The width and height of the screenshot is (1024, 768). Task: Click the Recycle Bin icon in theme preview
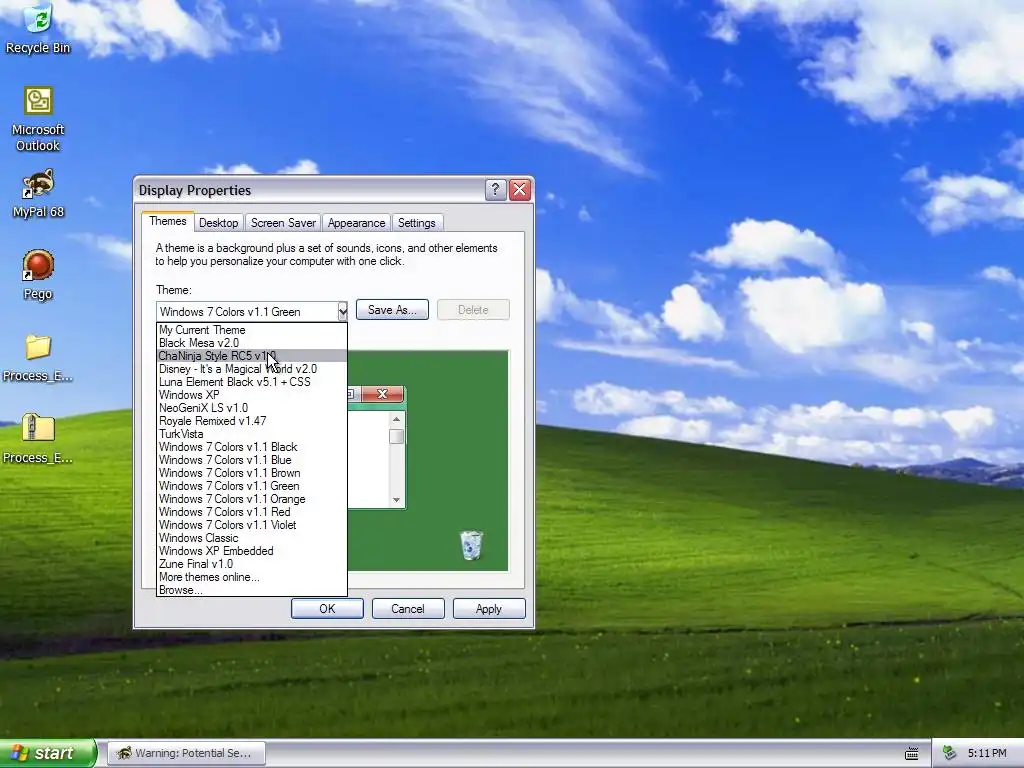[x=471, y=545]
